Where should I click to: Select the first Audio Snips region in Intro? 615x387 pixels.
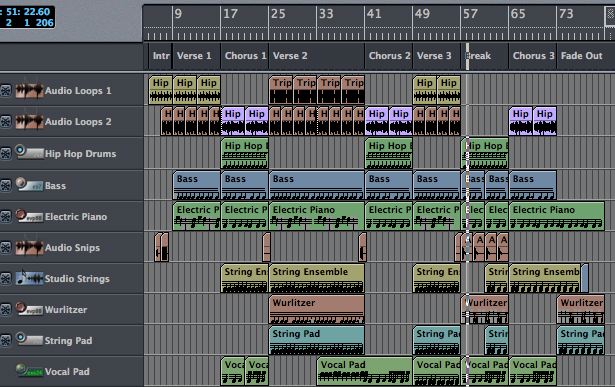click(x=158, y=247)
